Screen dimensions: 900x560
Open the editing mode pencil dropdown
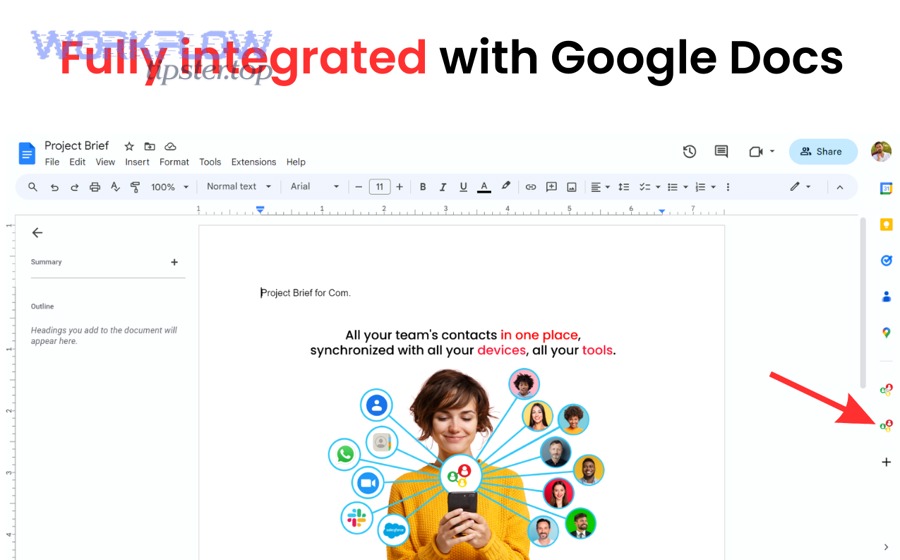click(x=800, y=186)
